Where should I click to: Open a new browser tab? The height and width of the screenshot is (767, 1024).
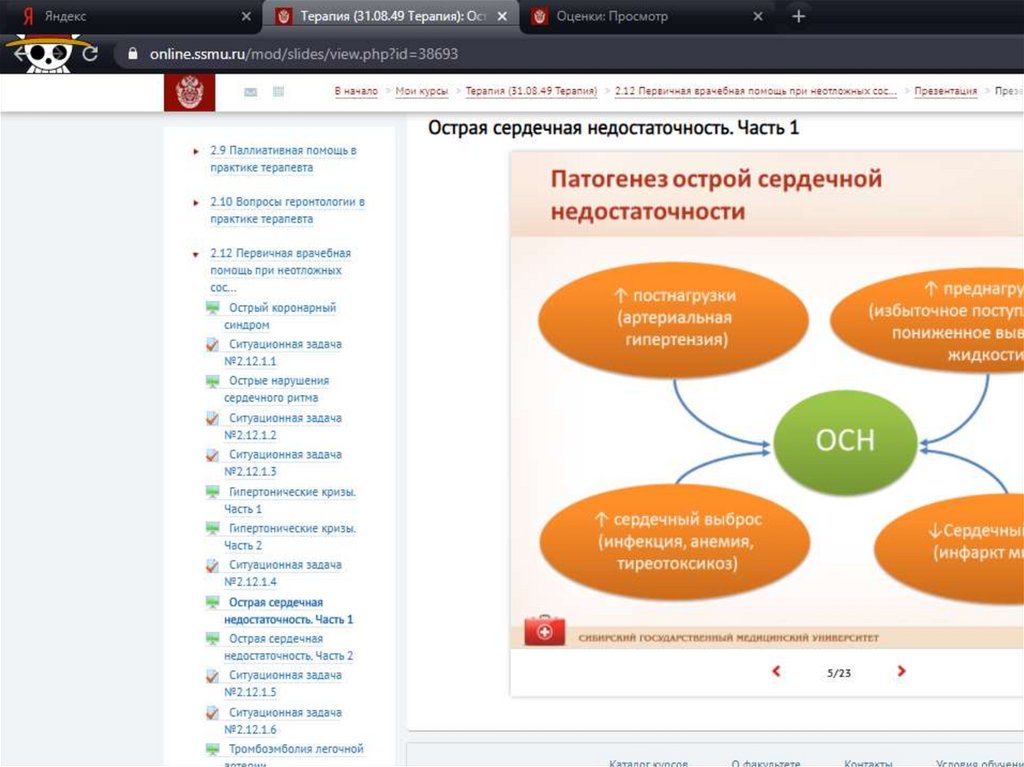click(798, 17)
